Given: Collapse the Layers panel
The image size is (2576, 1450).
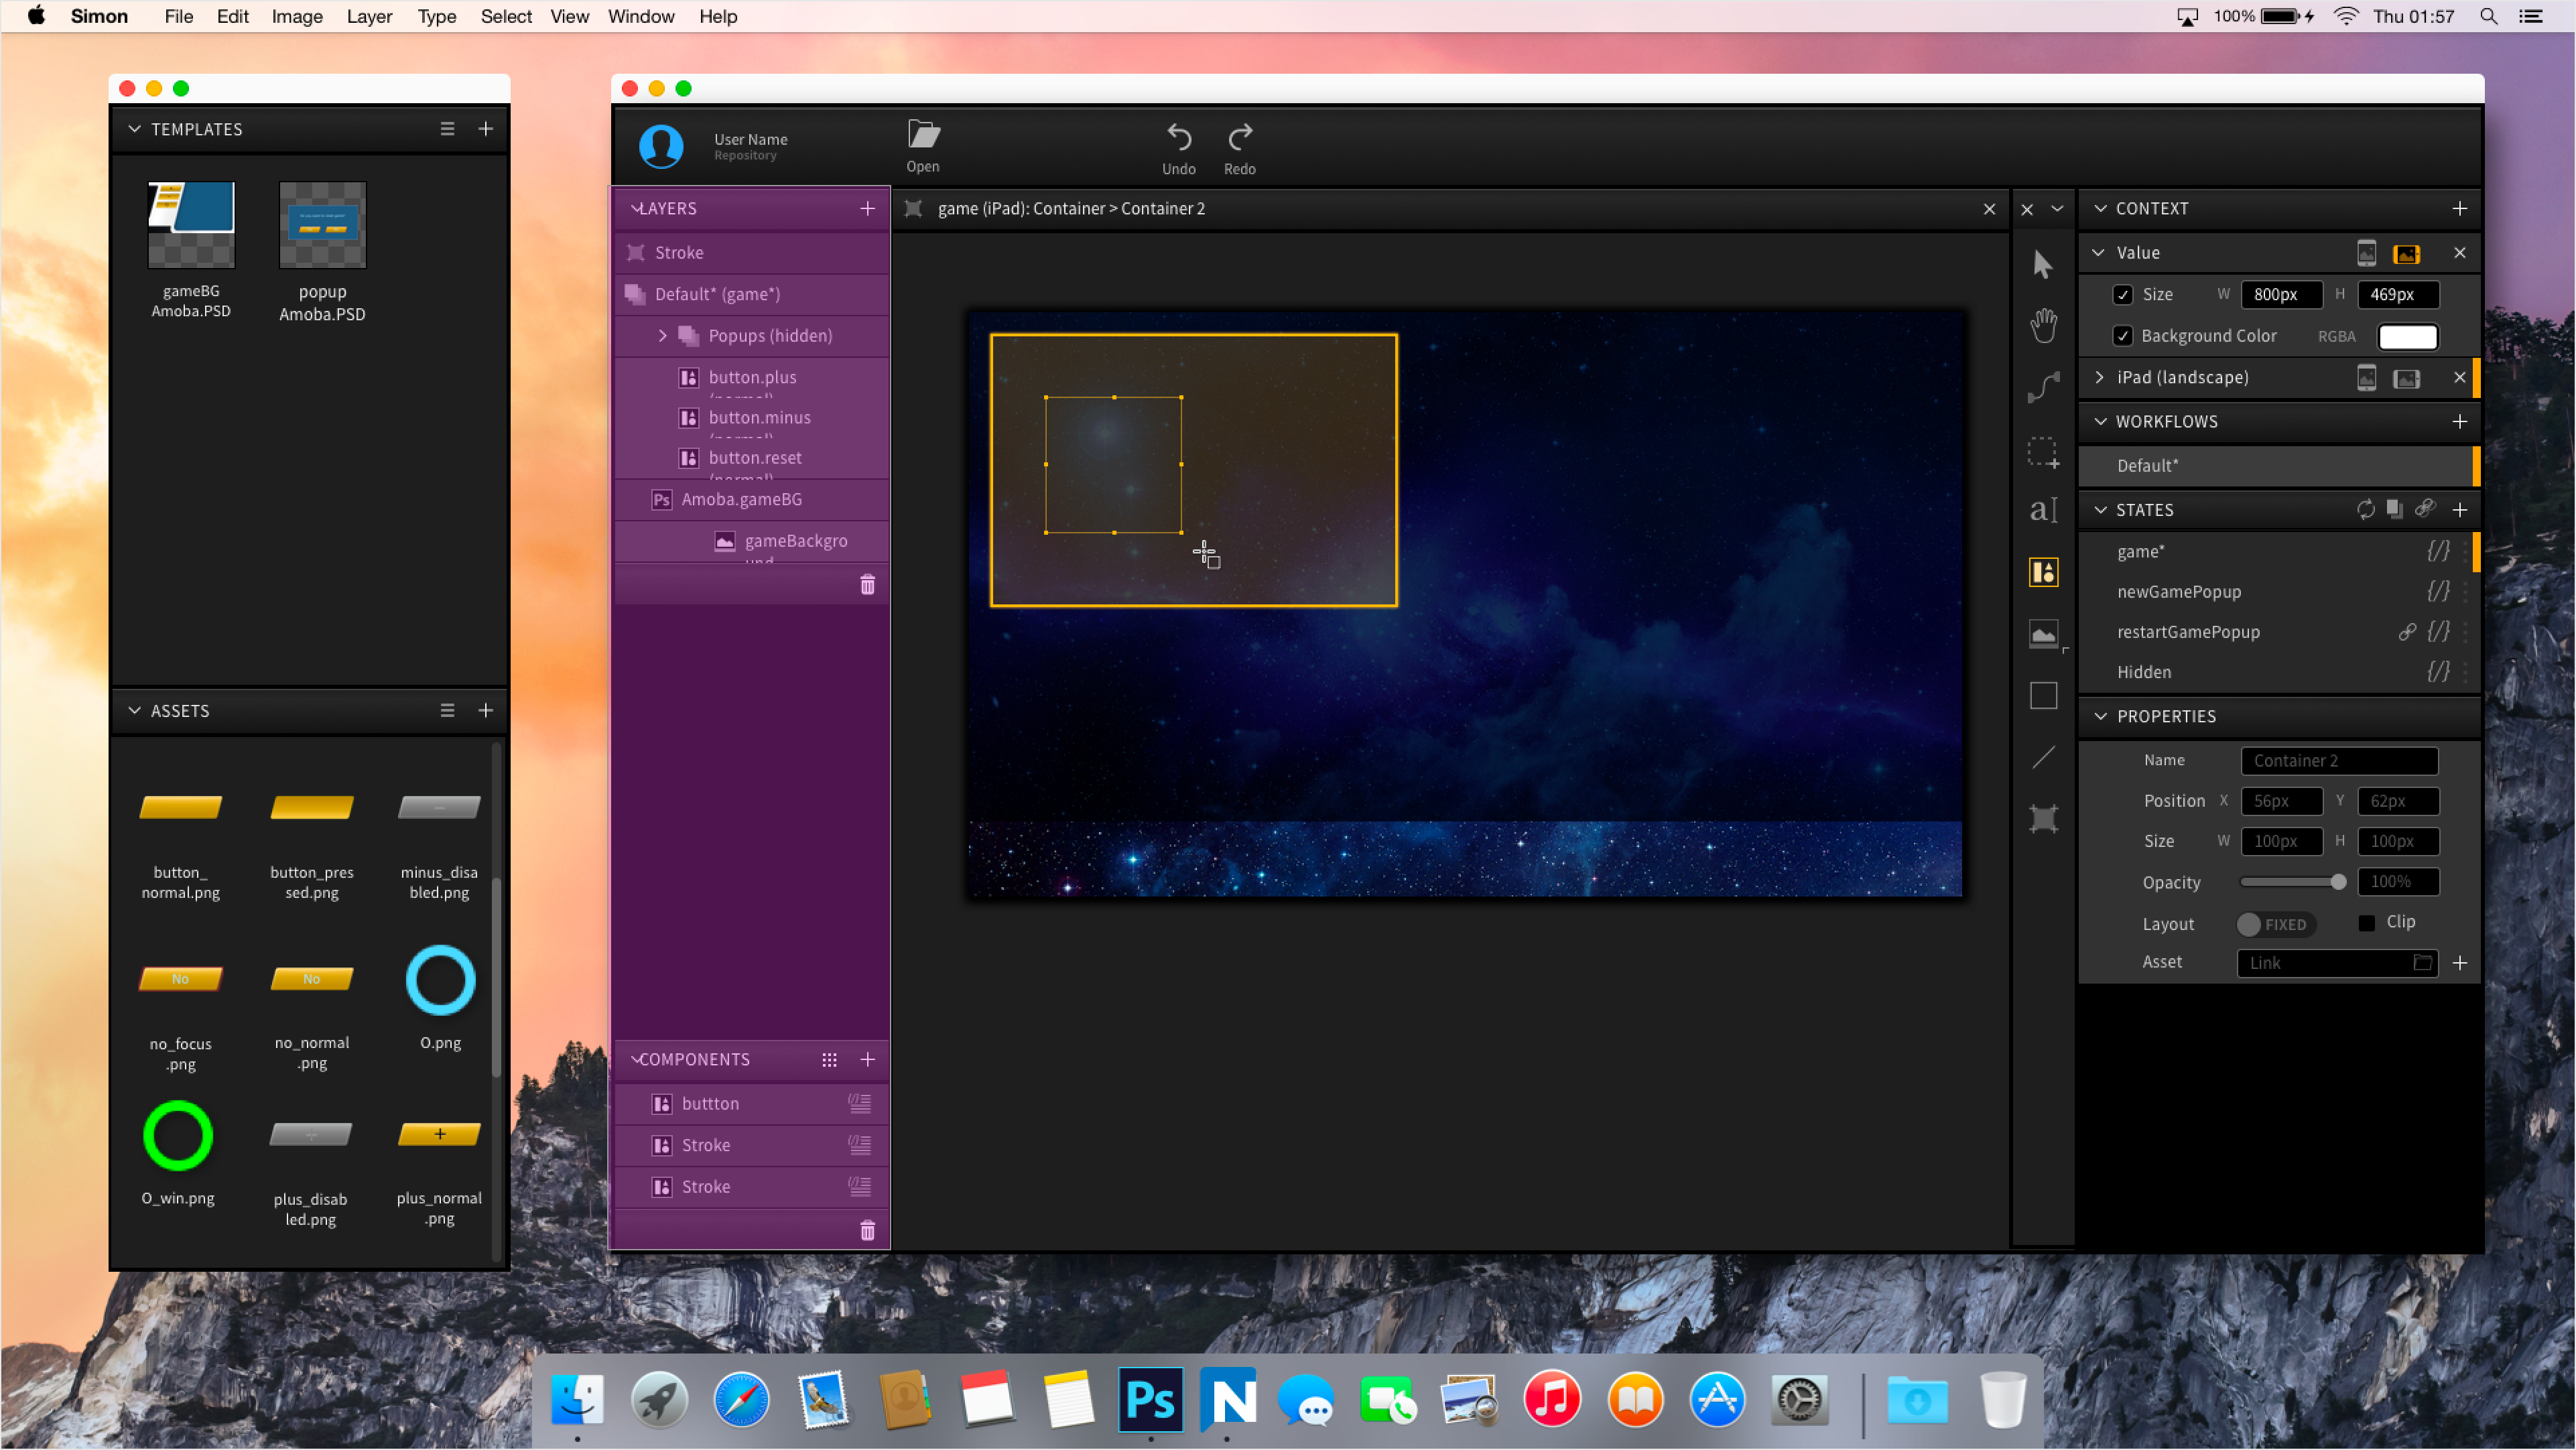Looking at the screenshot, I should [x=636, y=208].
